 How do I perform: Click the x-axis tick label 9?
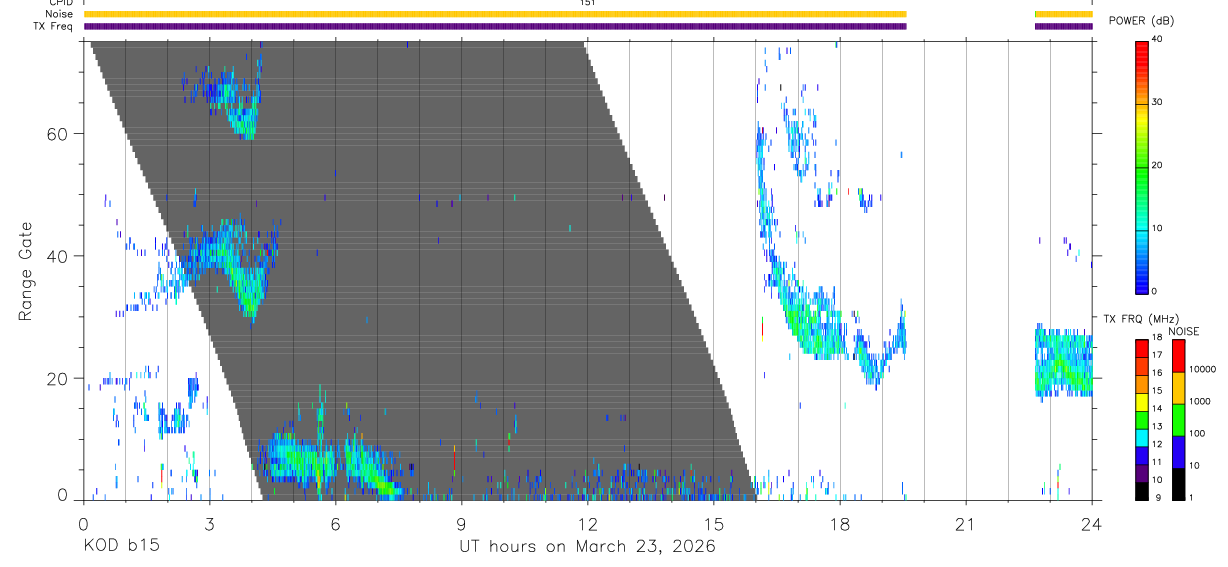461,522
